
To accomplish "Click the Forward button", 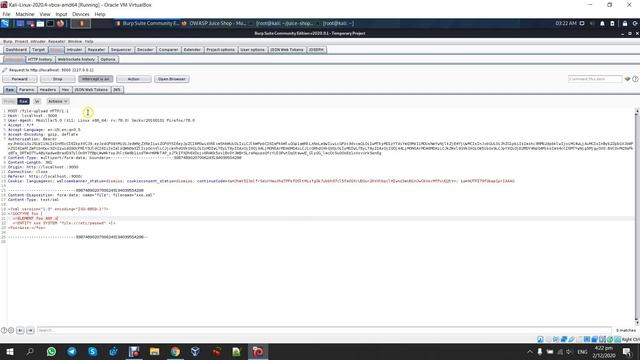I will point(20,79).
